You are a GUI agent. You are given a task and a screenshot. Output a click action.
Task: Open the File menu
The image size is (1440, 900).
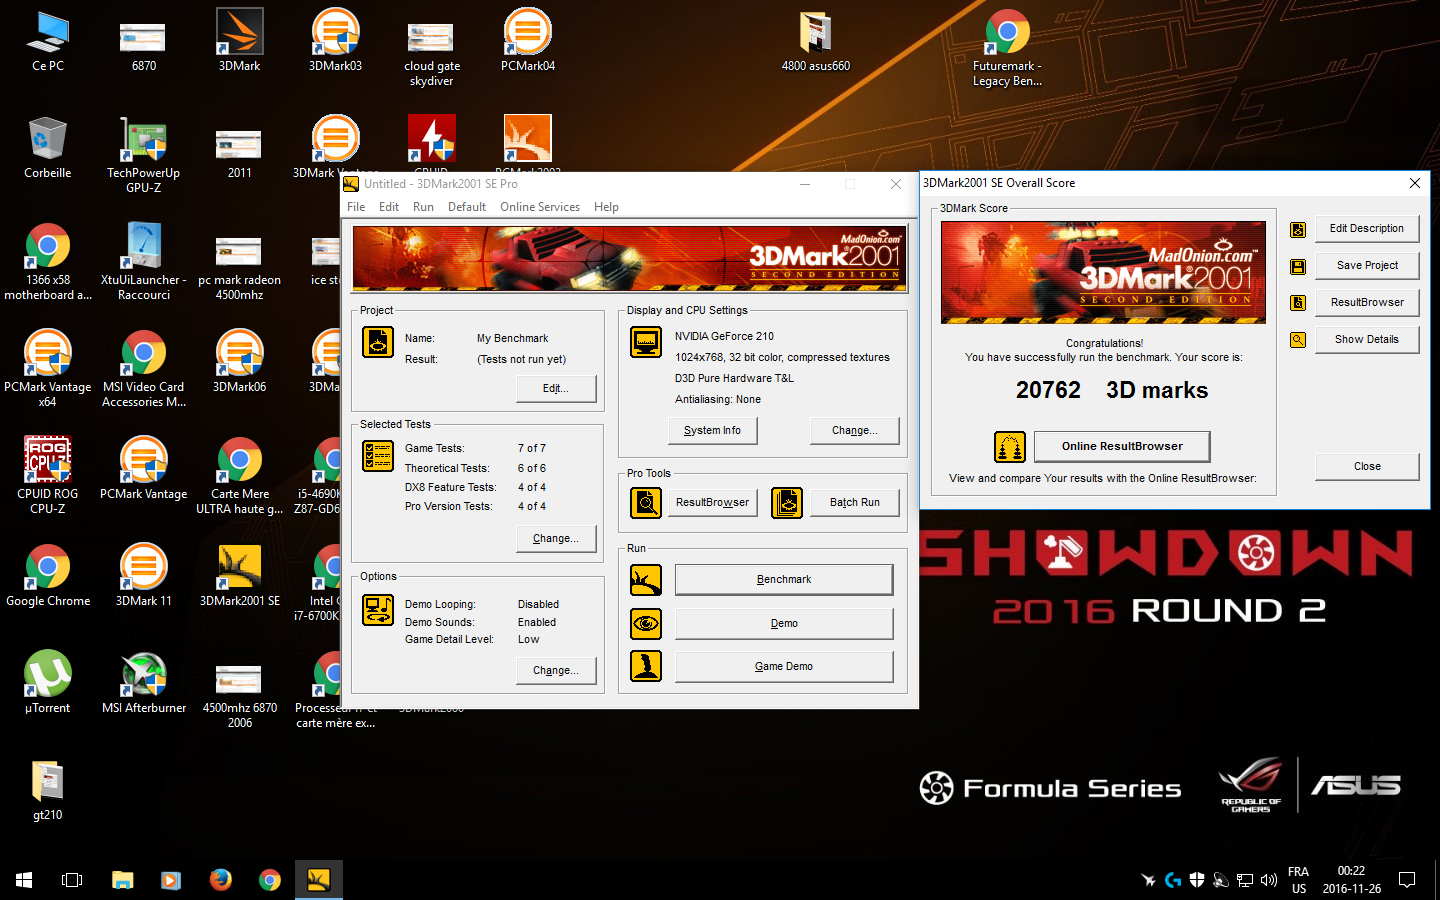[x=356, y=207]
